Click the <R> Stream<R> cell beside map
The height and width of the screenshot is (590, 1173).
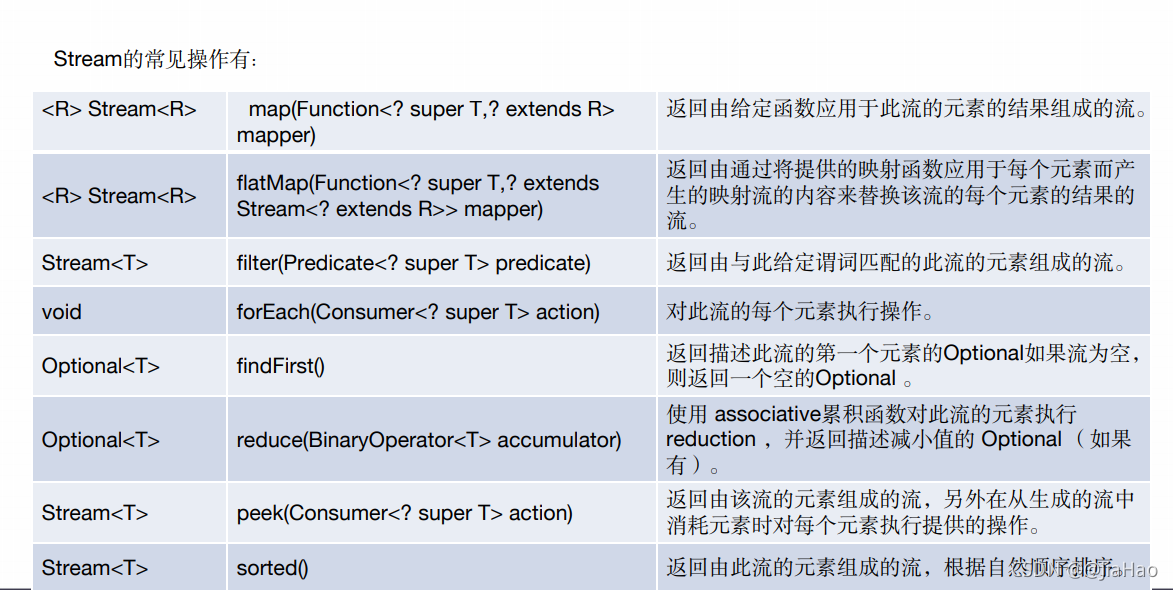[x=129, y=121]
